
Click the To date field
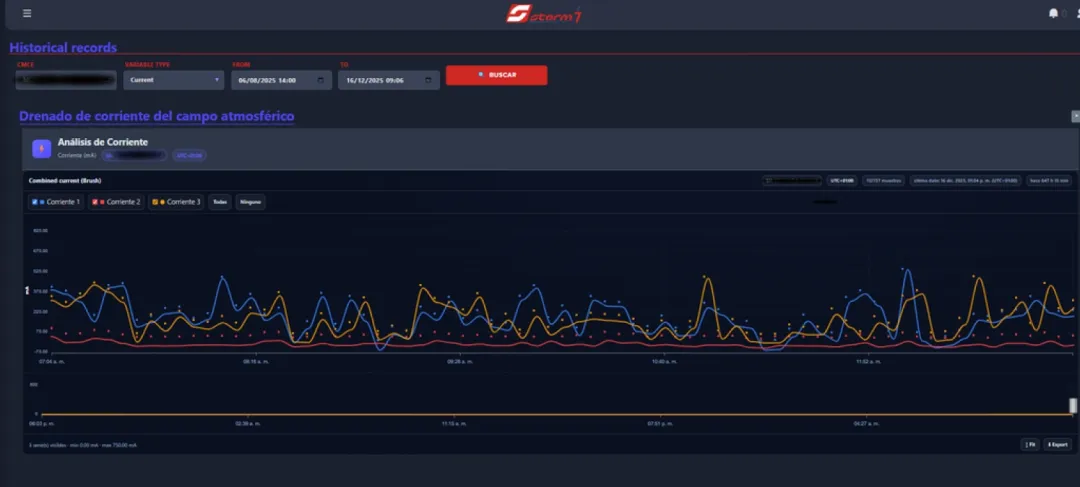388,80
